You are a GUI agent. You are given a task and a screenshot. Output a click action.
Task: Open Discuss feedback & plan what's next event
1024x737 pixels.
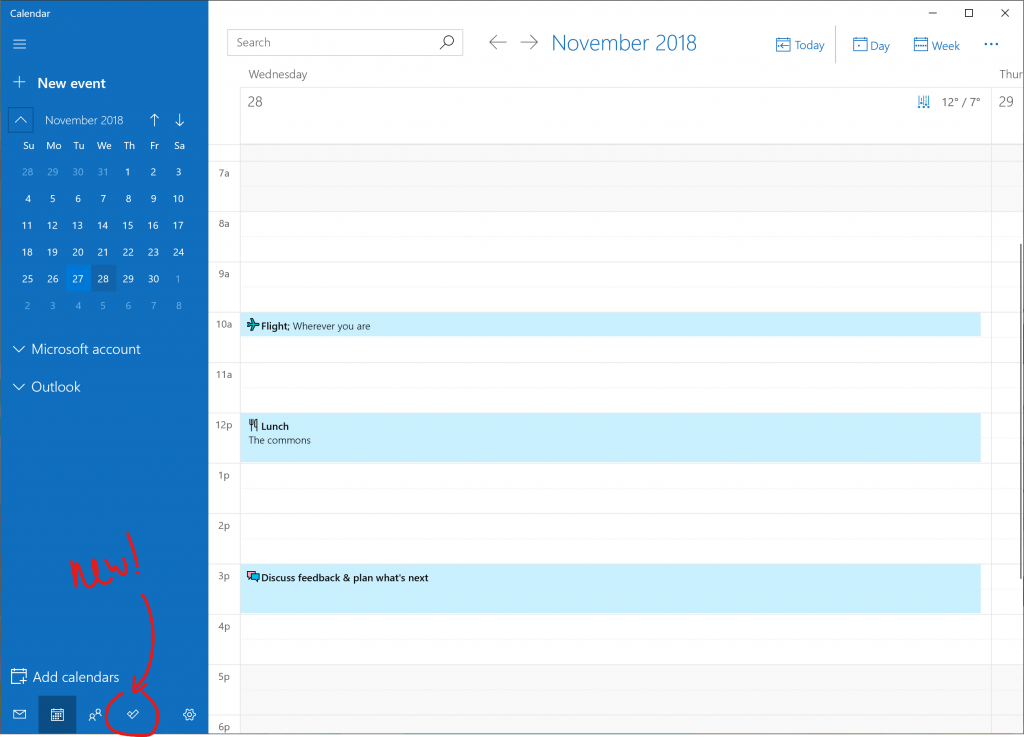[611, 589]
